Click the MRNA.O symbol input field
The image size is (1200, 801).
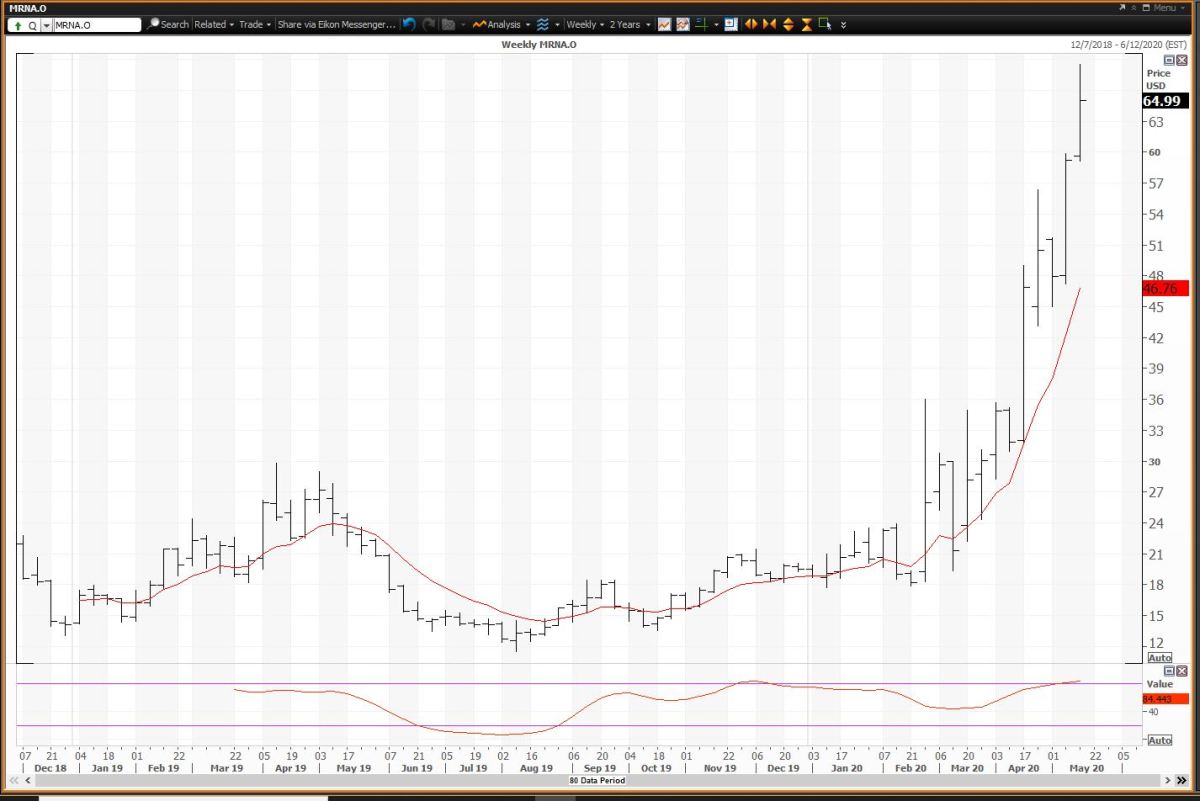[x=97, y=25]
